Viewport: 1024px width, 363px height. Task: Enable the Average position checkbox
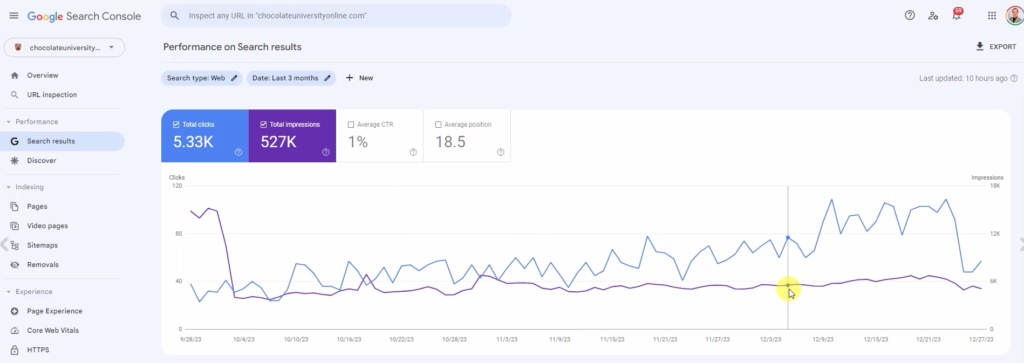(438, 125)
